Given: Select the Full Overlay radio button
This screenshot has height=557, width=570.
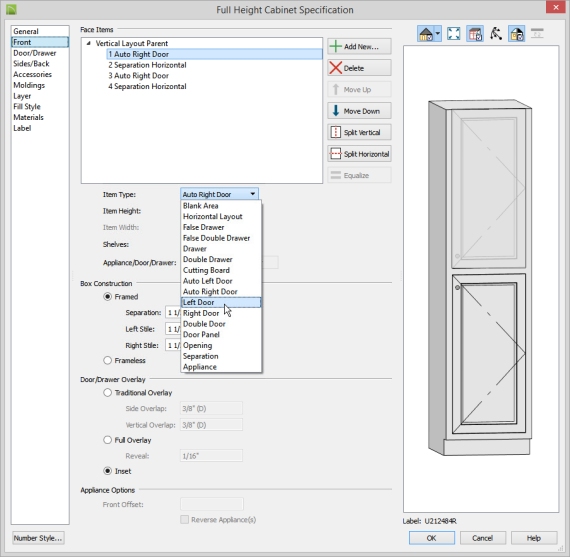Looking at the screenshot, I should (x=108, y=440).
